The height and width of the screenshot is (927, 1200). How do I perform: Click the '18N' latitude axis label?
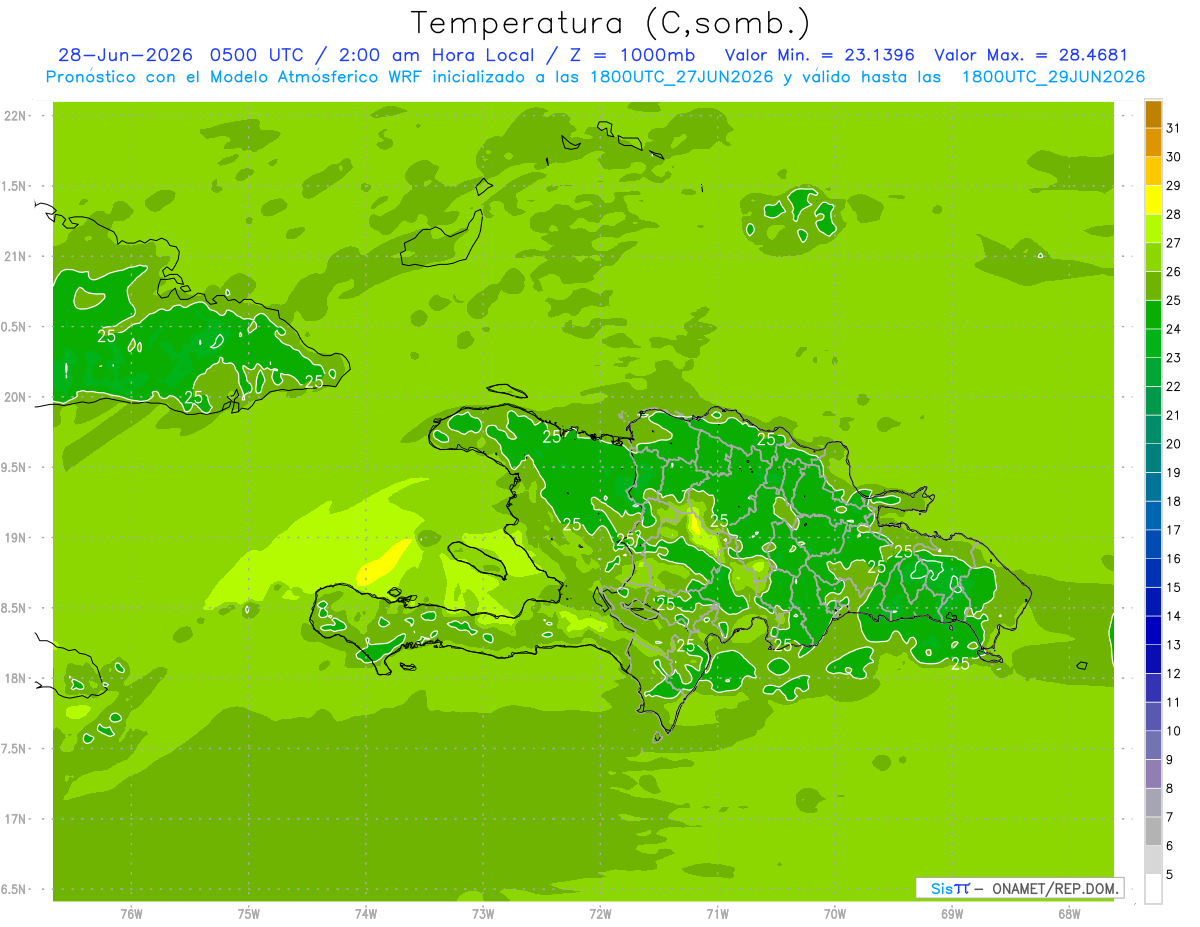(17, 678)
